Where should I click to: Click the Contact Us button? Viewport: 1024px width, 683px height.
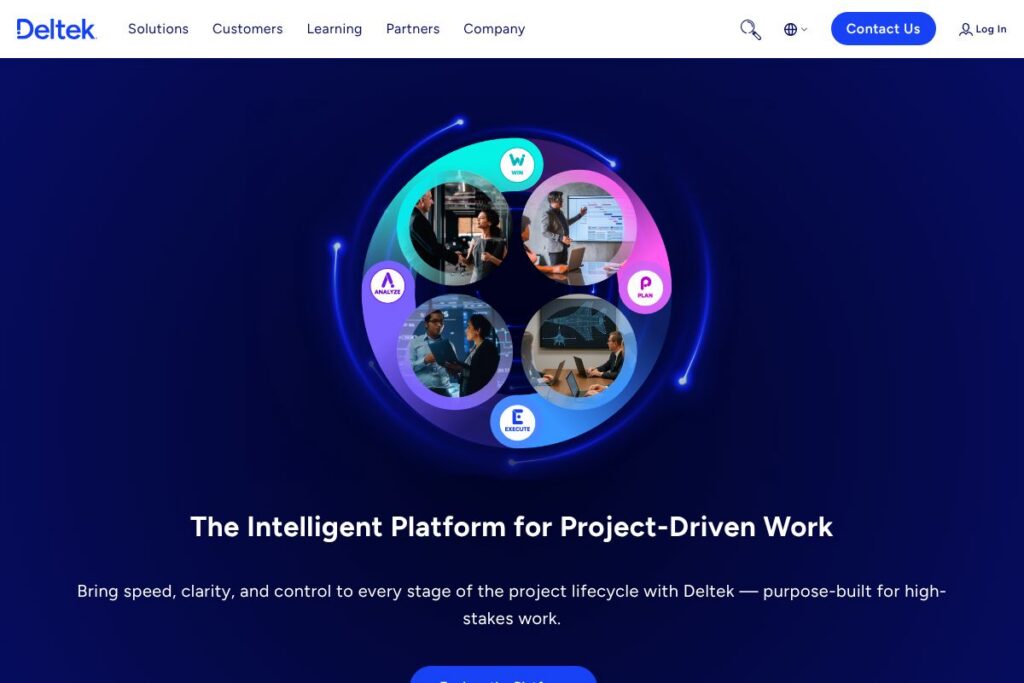883,29
